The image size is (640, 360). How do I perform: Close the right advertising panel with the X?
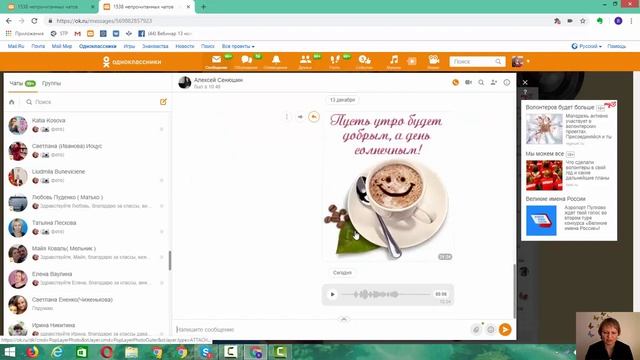pyautogui.click(x=525, y=82)
